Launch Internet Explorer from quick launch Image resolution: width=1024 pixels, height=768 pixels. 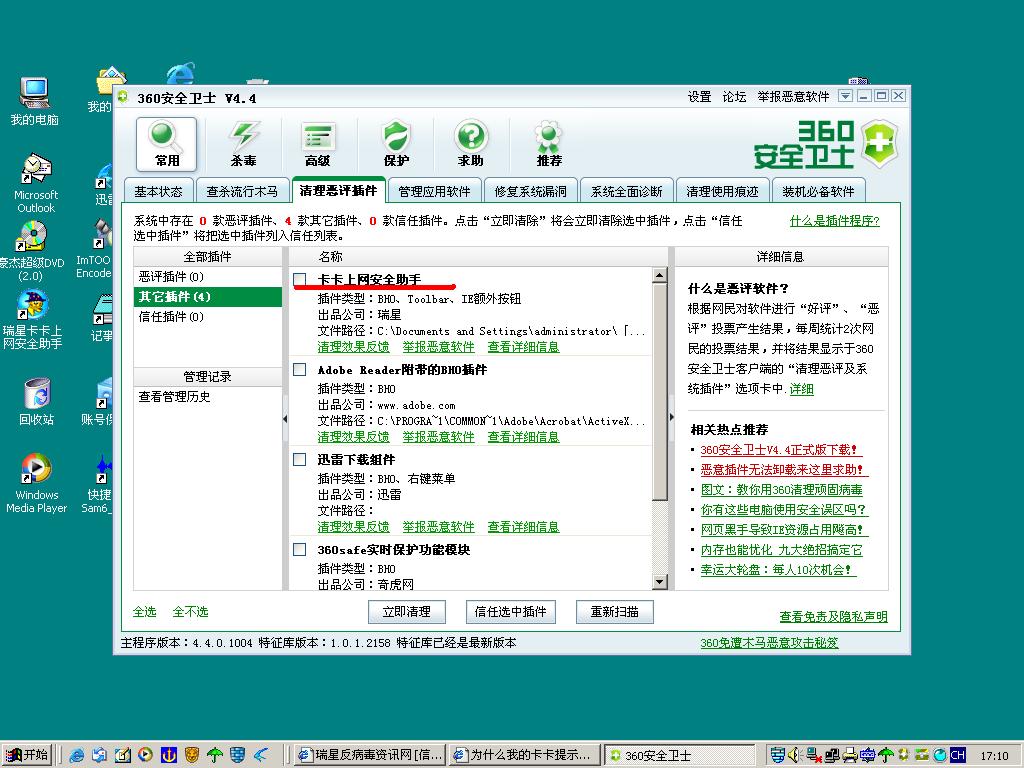pos(76,755)
